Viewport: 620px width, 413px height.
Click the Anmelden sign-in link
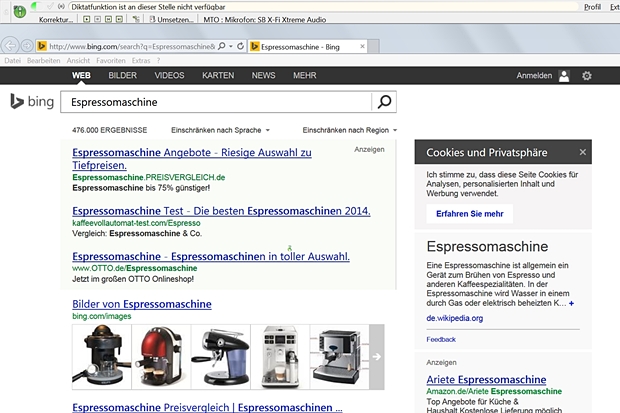(x=534, y=76)
